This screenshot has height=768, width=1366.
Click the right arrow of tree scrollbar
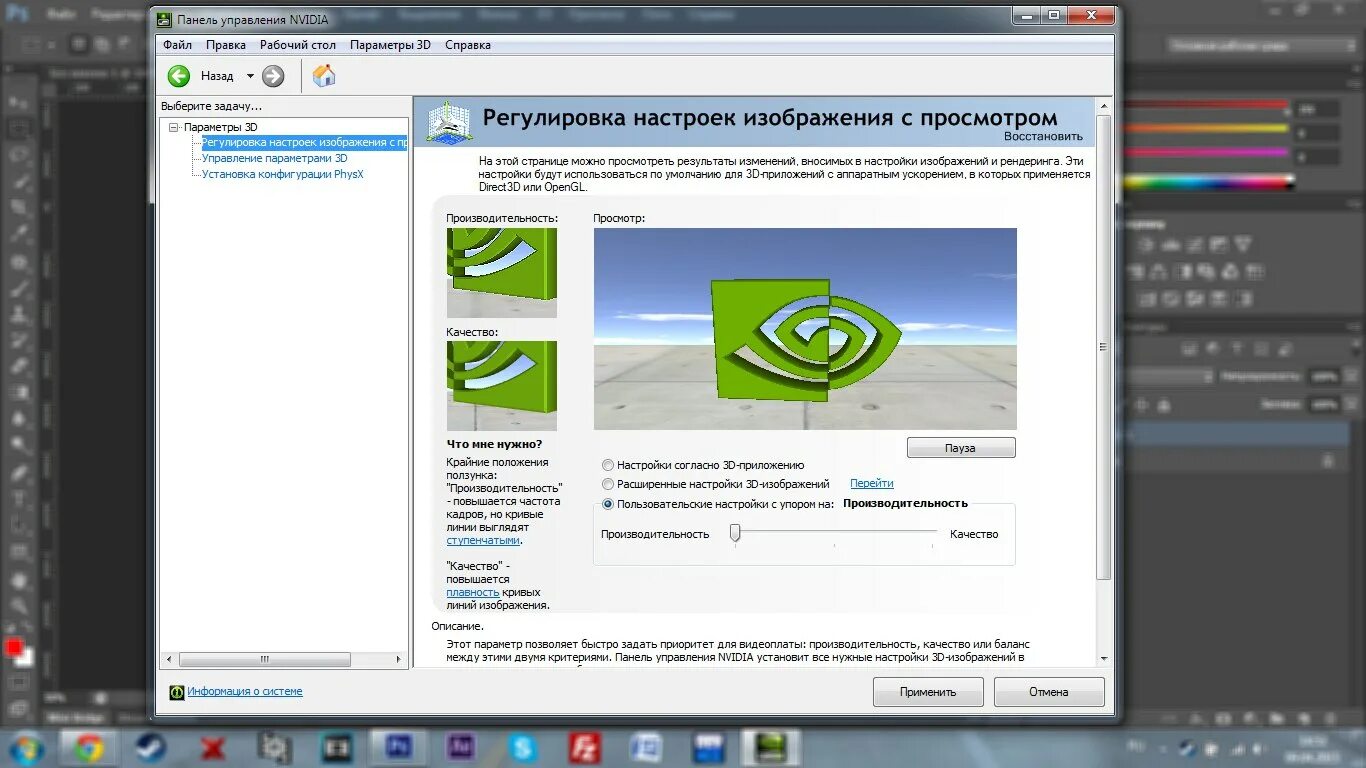point(399,660)
